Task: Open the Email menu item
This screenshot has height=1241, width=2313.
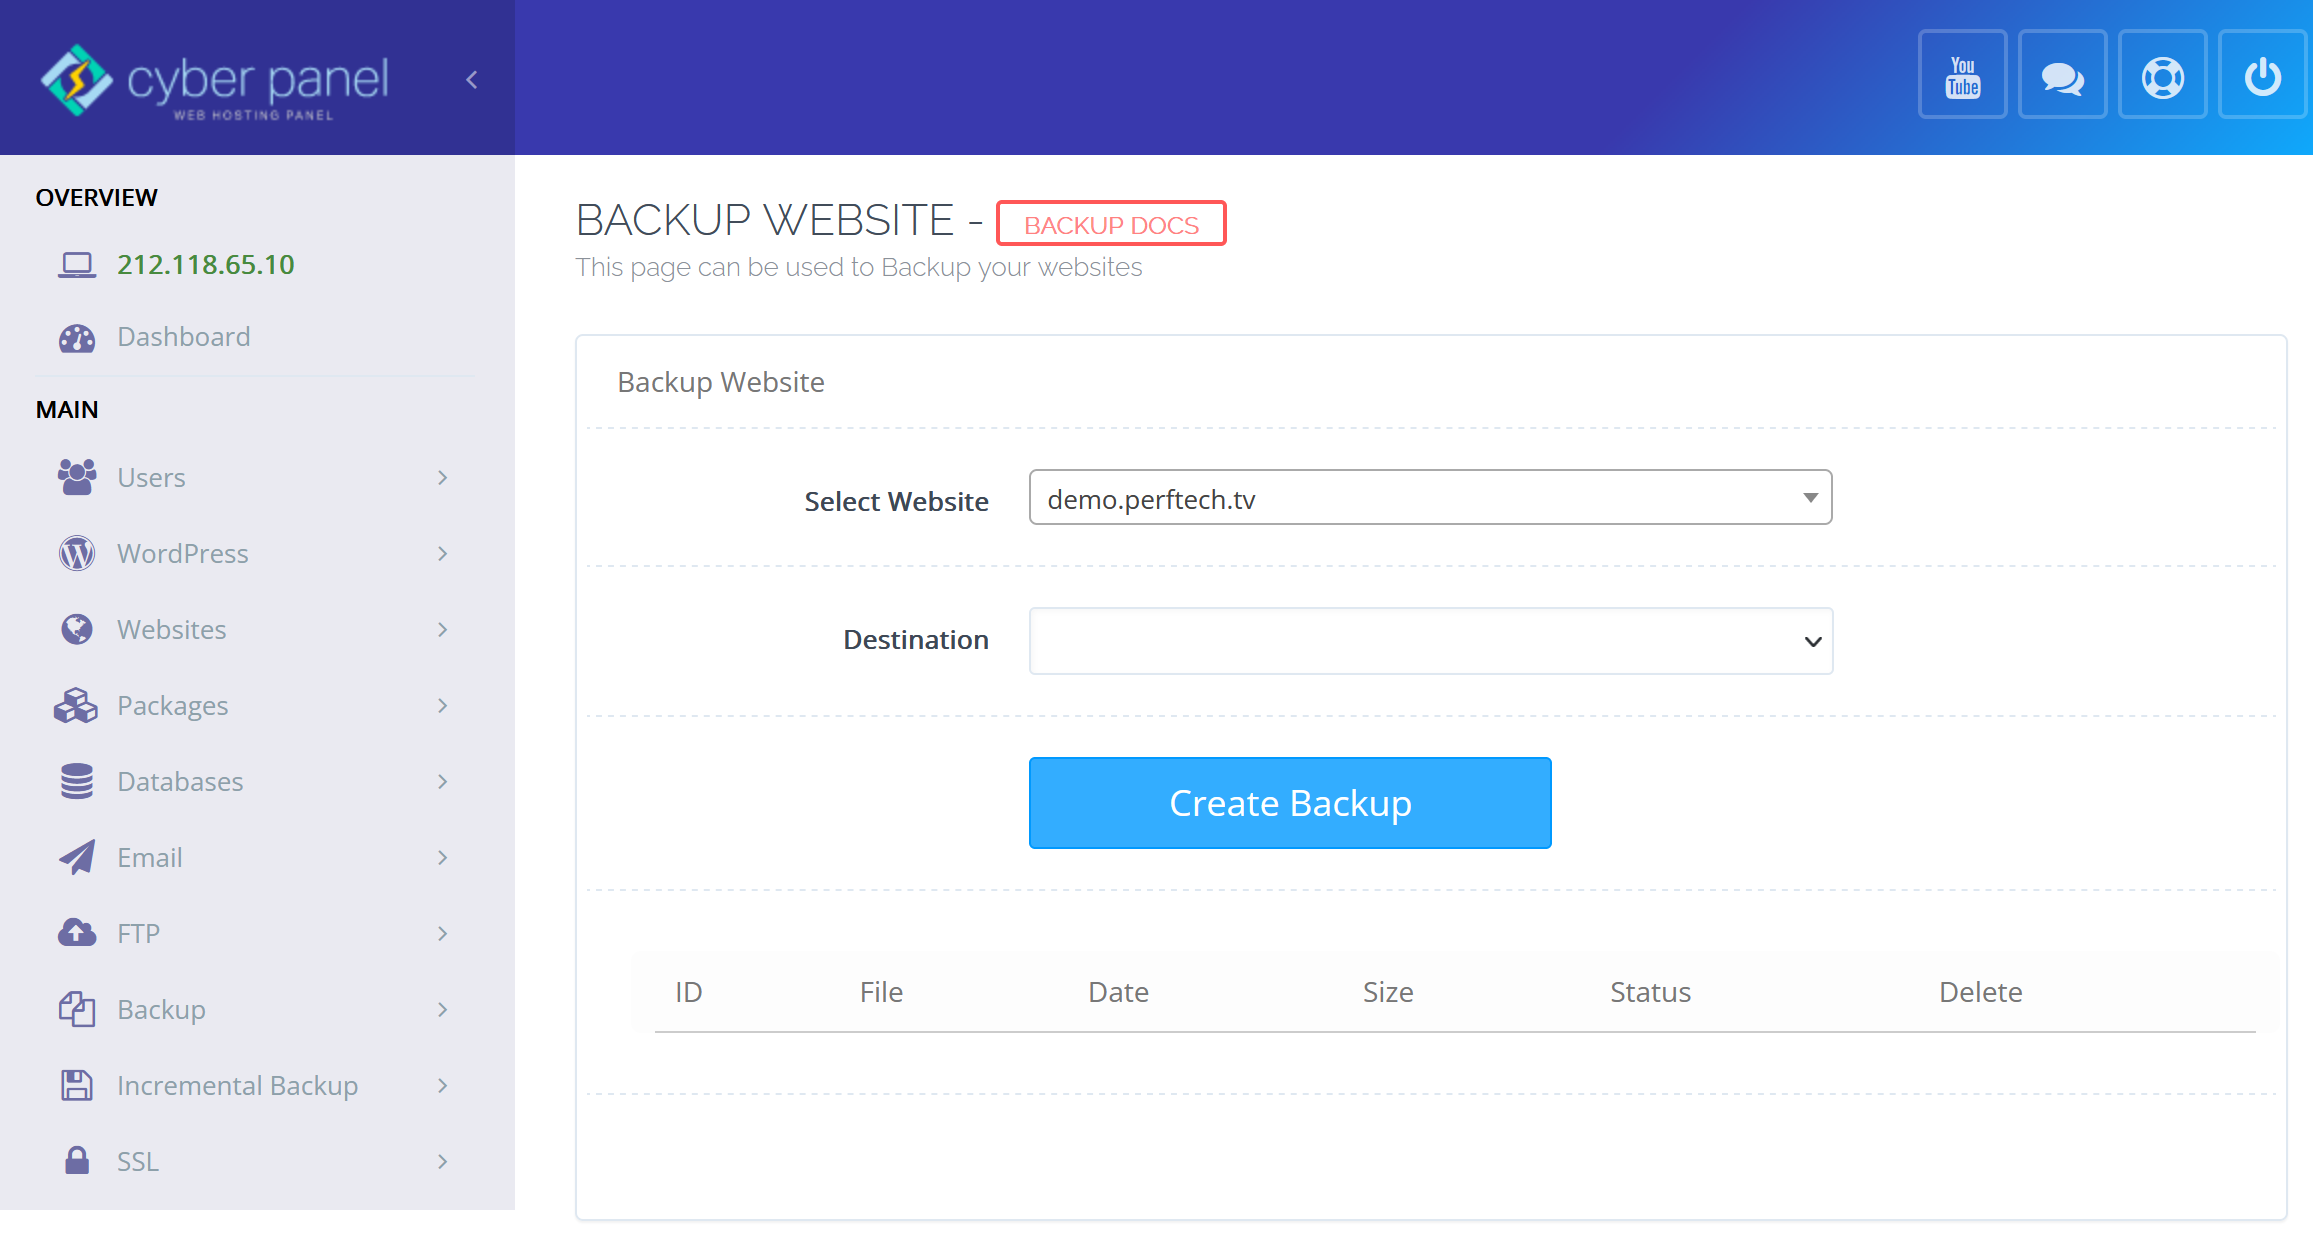Action: (150, 858)
